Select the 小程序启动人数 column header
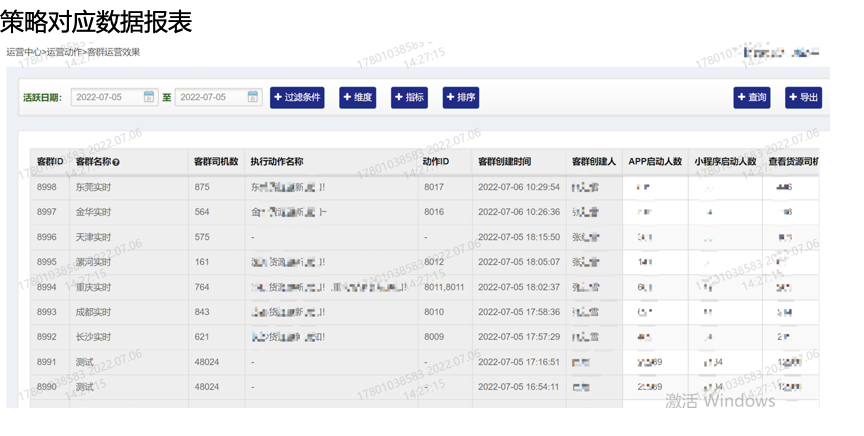This screenshot has width=864, height=436. pyautogui.click(x=725, y=162)
